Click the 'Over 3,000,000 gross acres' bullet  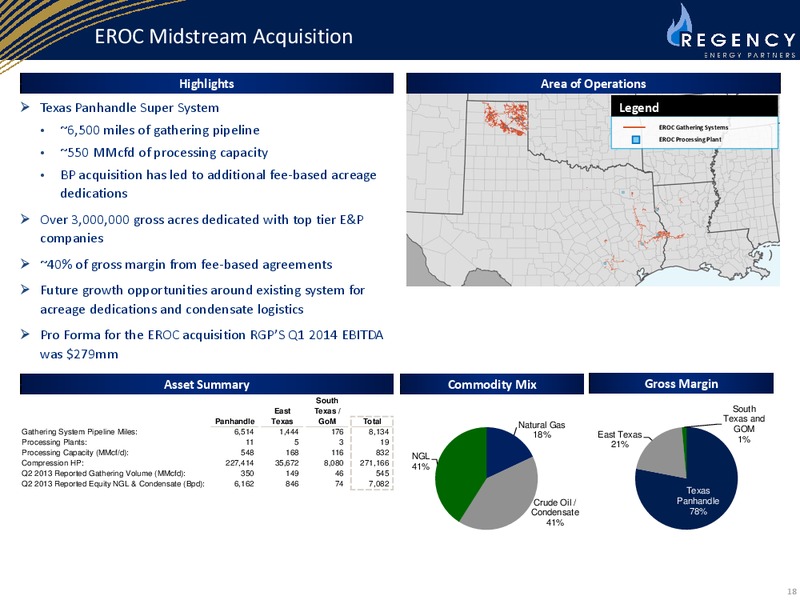[x=202, y=229]
